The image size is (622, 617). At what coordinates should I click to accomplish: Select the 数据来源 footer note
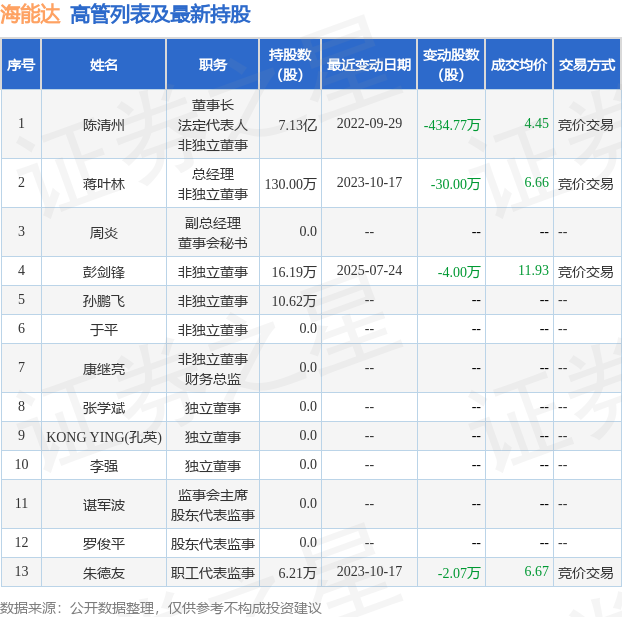(x=160, y=608)
